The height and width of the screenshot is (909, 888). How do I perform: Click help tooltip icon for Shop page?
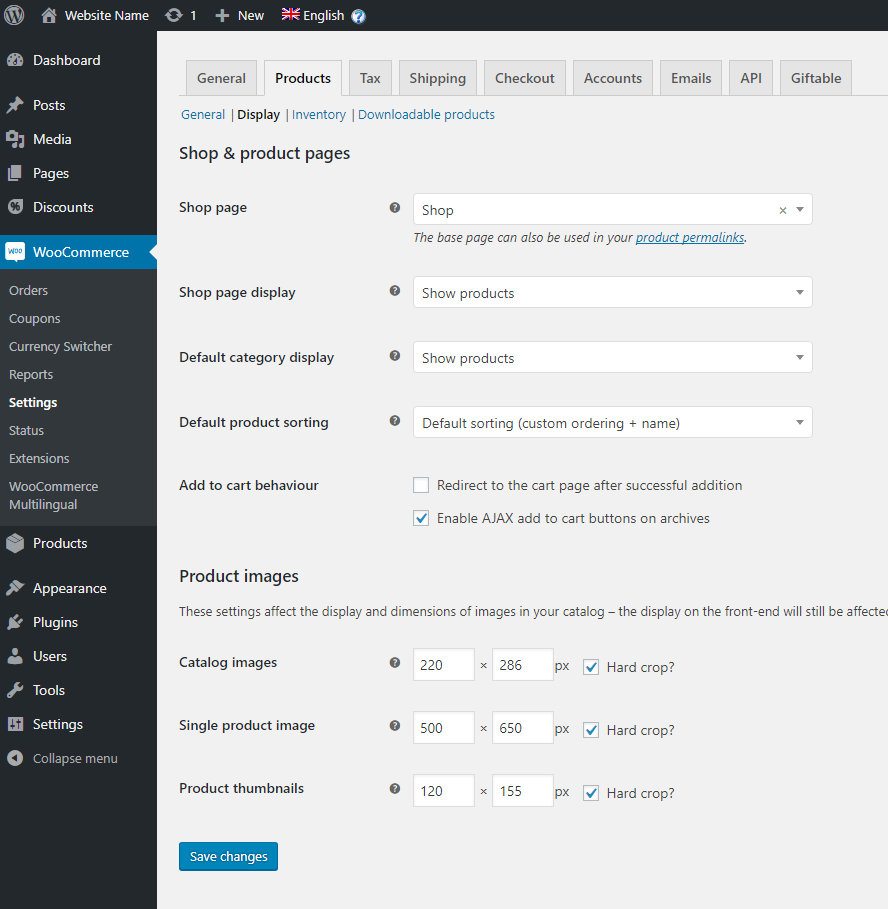394,208
